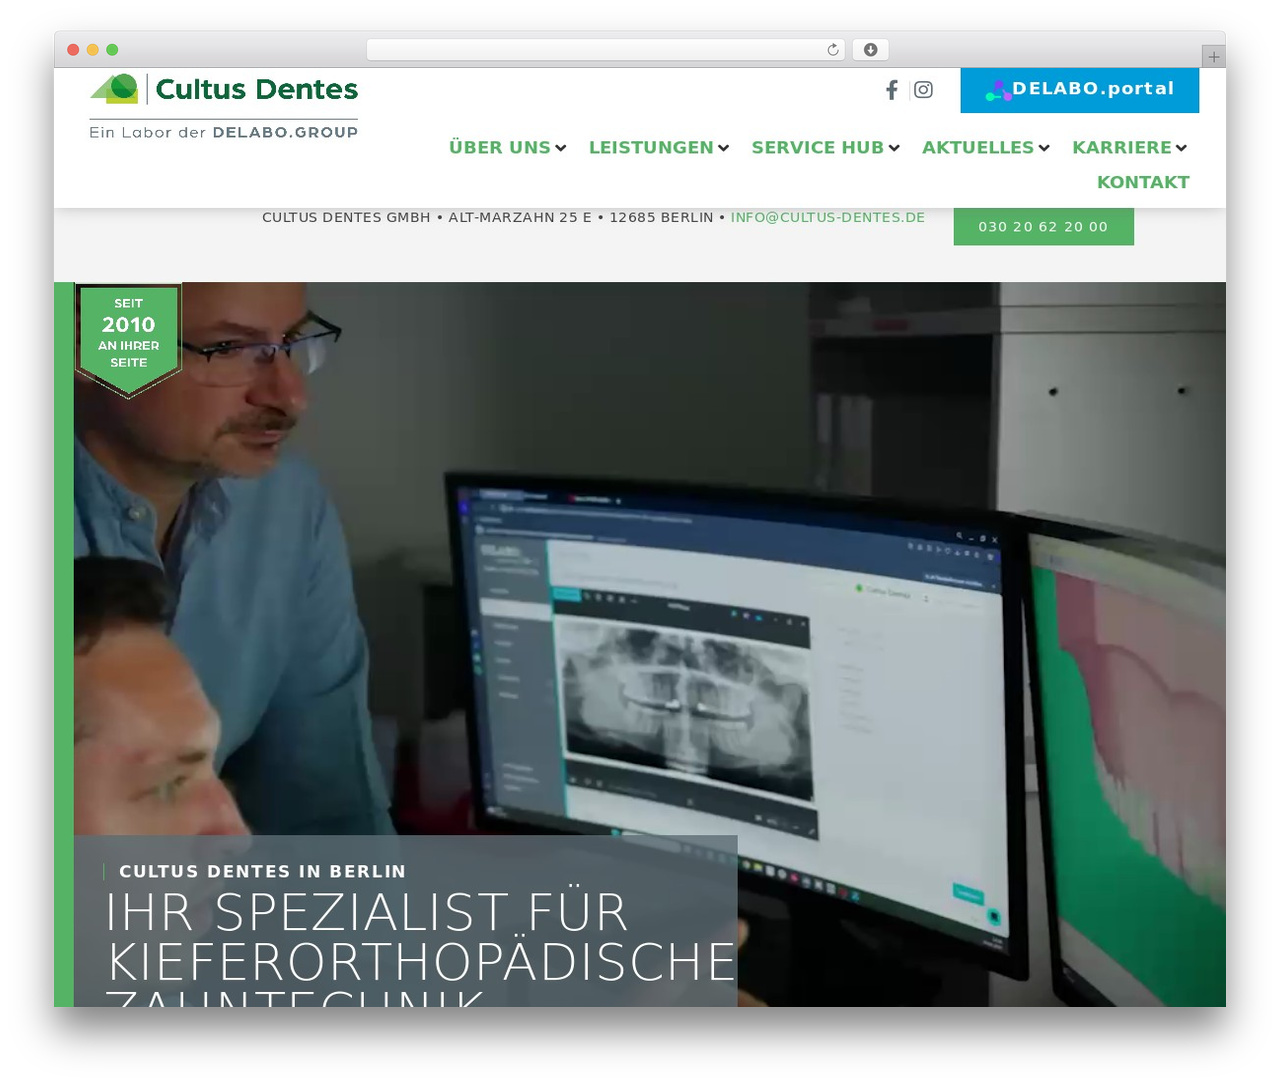Click 'Ein Labor der DELABO.GROUP' tagline
1280x1084 pixels.
[223, 132]
